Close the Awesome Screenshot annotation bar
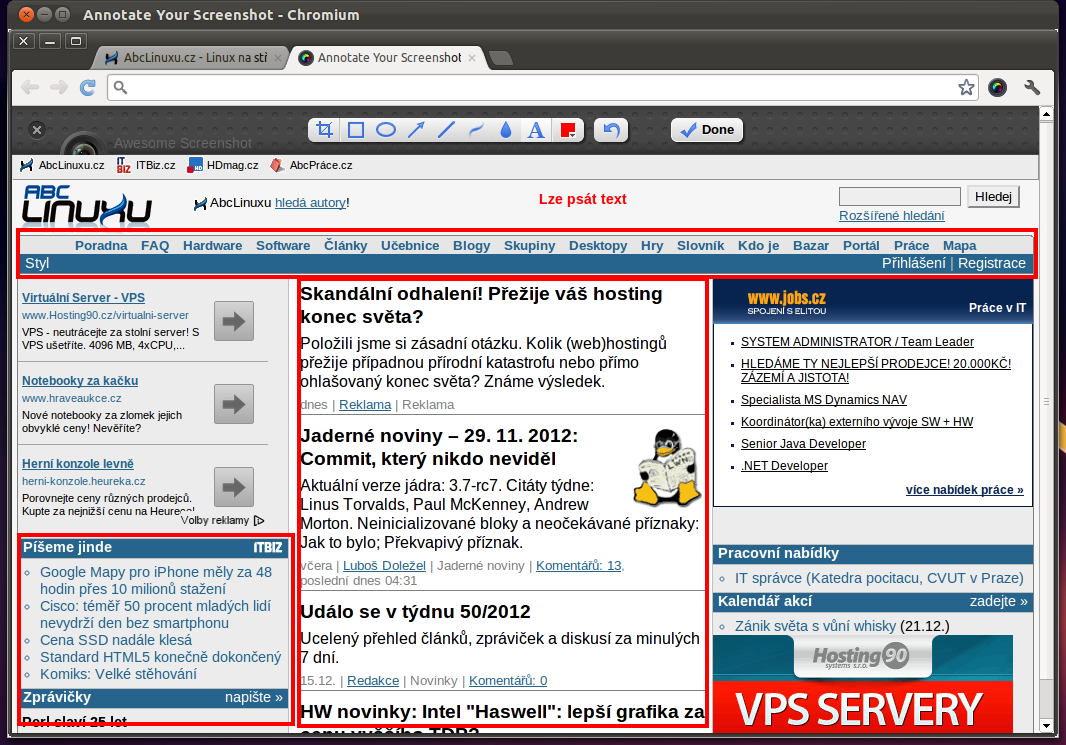The image size is (1066, 745). 37,129
